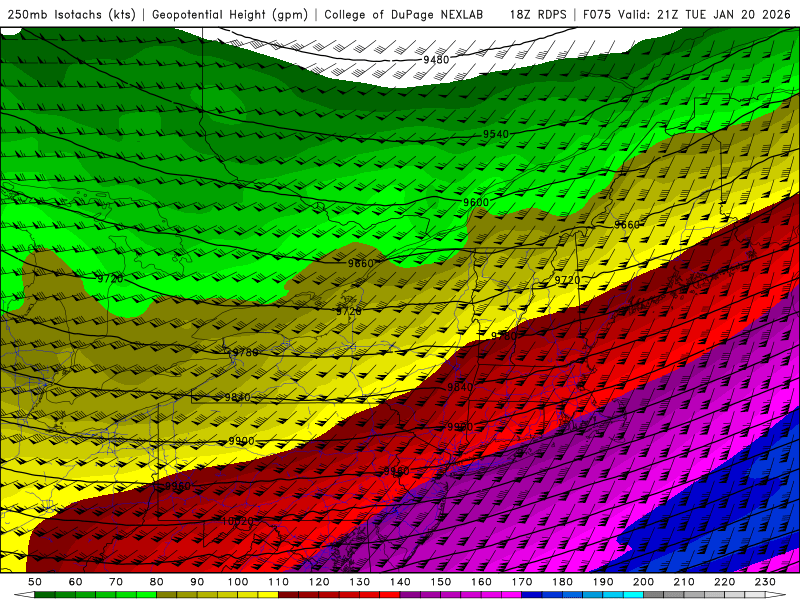This screenshot has height=600, width=800.
Task: Click the cyan legend swatch just before 200
Action: pyautogui.click(x=633, y=595)
